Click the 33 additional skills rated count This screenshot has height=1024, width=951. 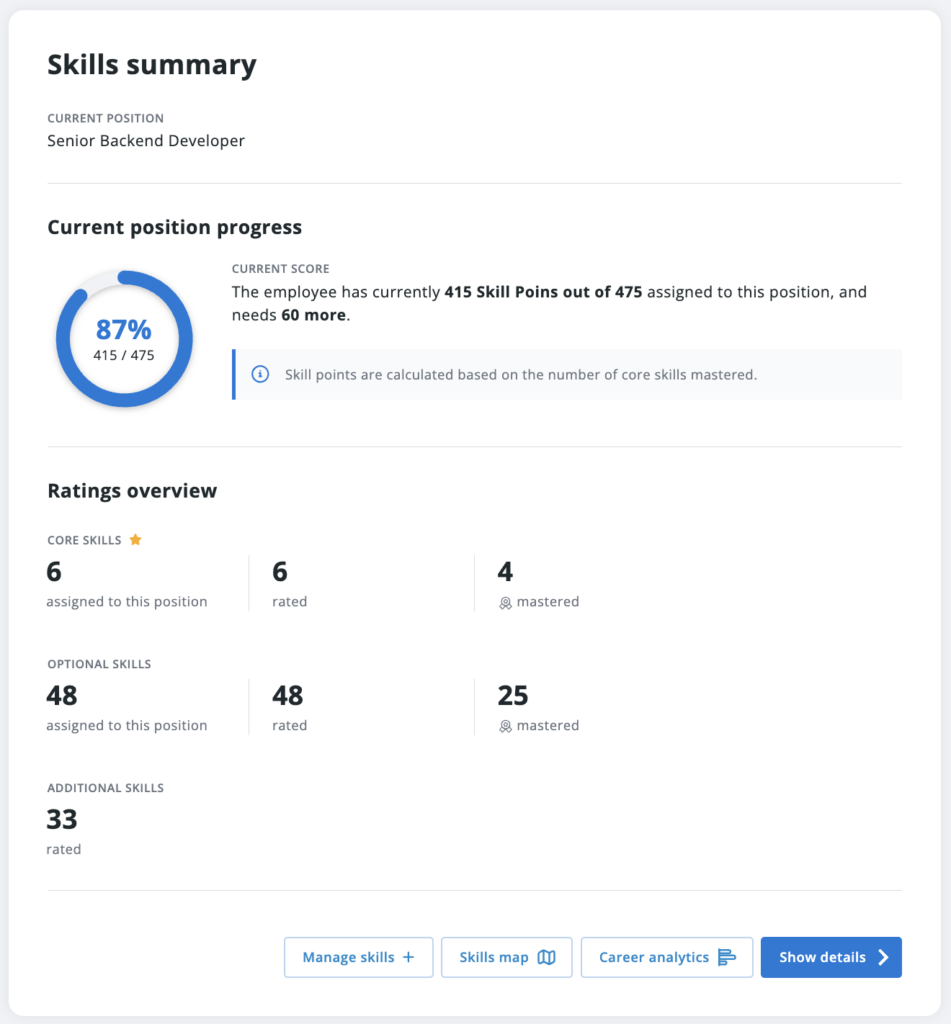62,819
